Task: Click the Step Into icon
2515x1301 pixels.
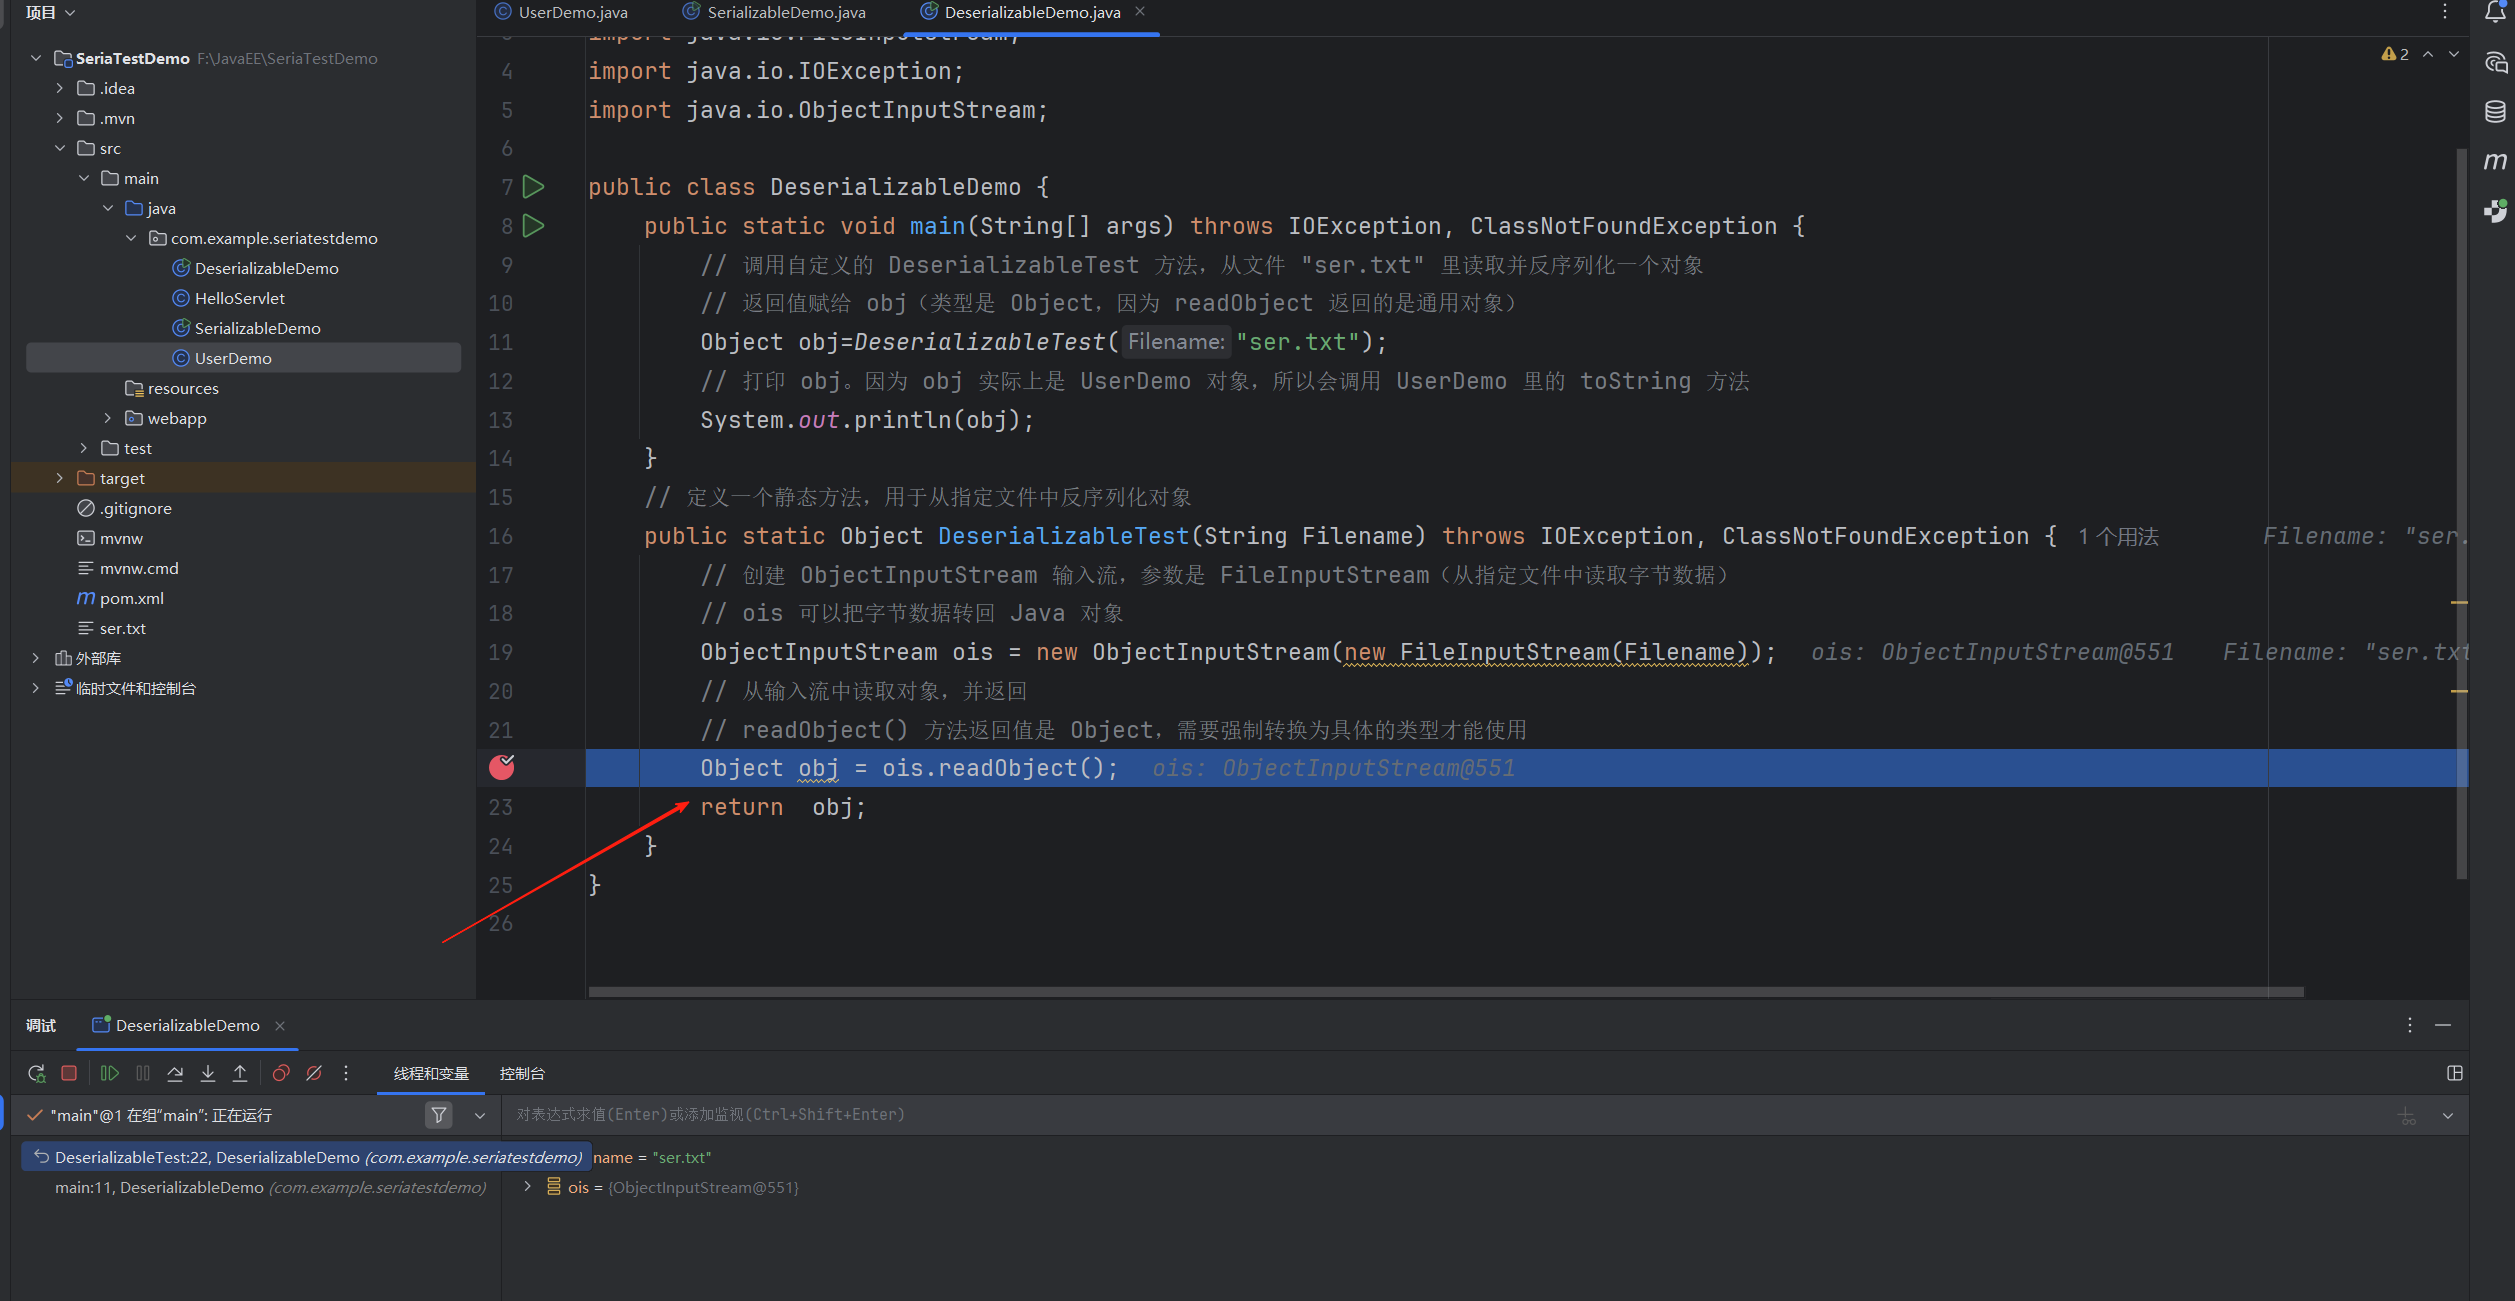Action: [208, 1073]
